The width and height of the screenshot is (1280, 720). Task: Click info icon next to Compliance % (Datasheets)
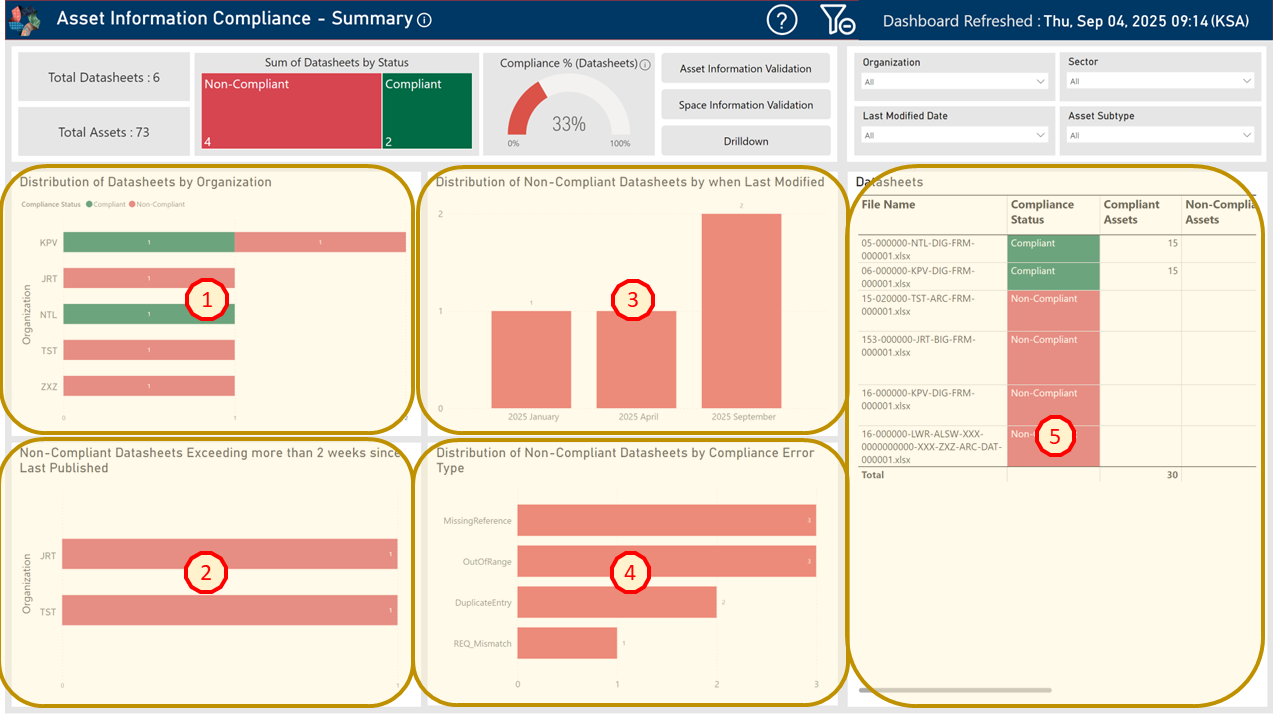(x=645, y=65)
